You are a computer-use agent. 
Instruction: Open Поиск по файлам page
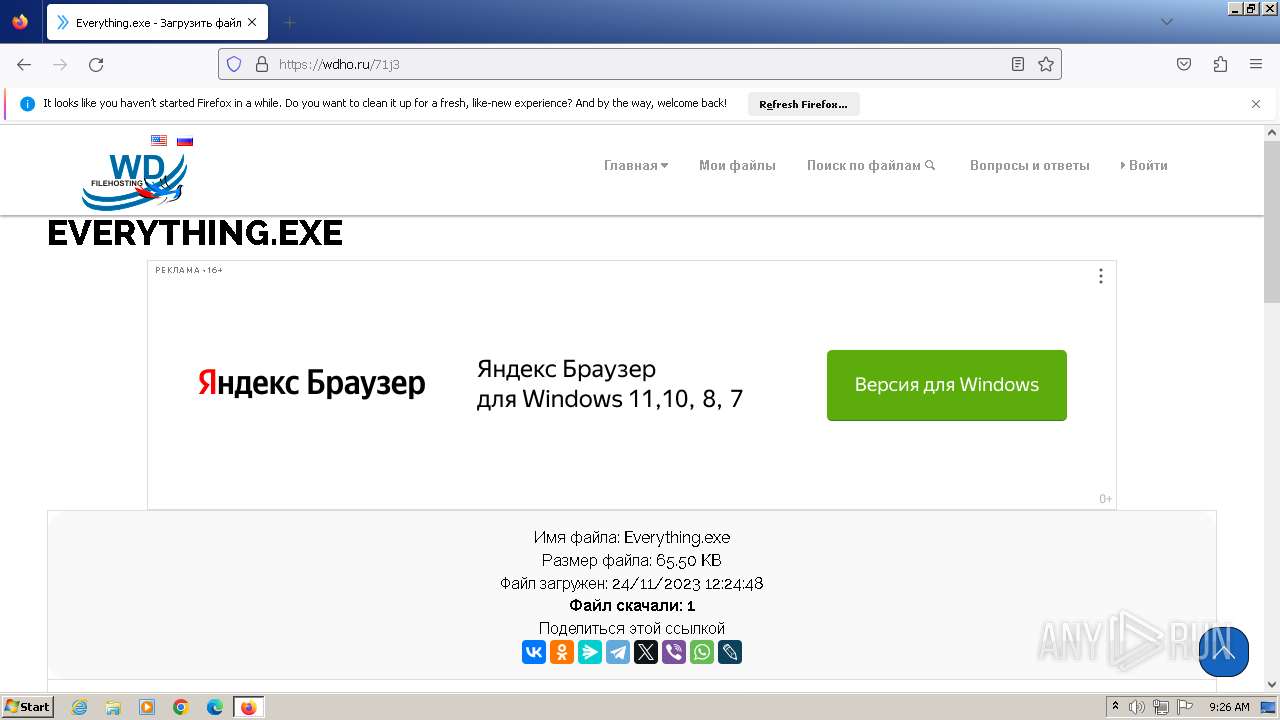pyautogui.click(x=871, y=165)
